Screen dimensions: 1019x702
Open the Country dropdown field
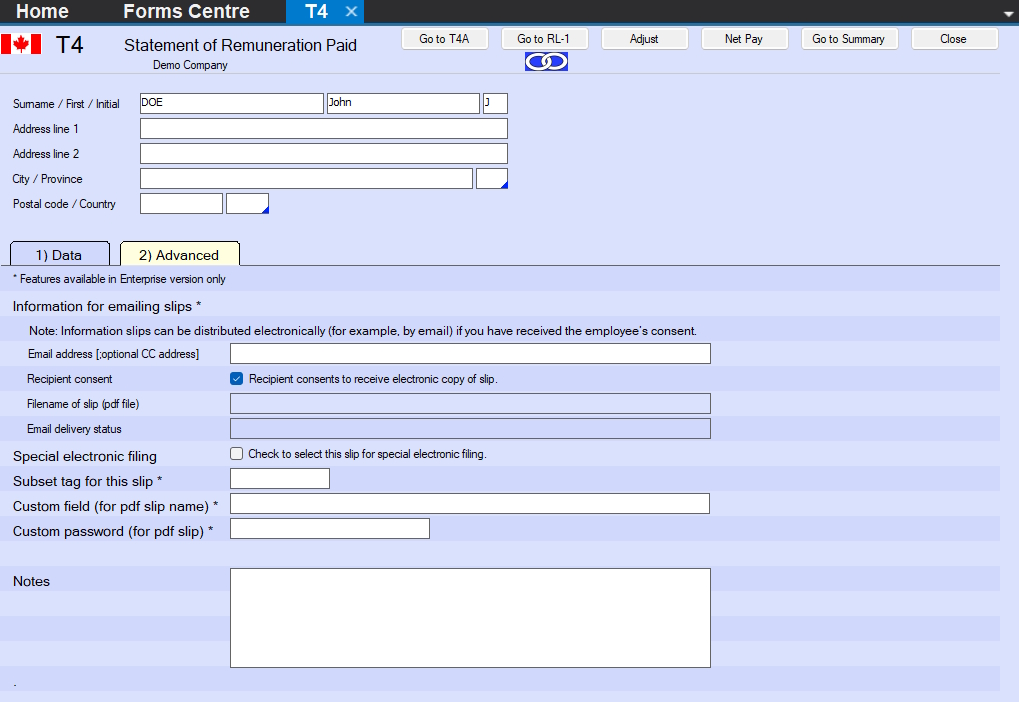[248, 204]
